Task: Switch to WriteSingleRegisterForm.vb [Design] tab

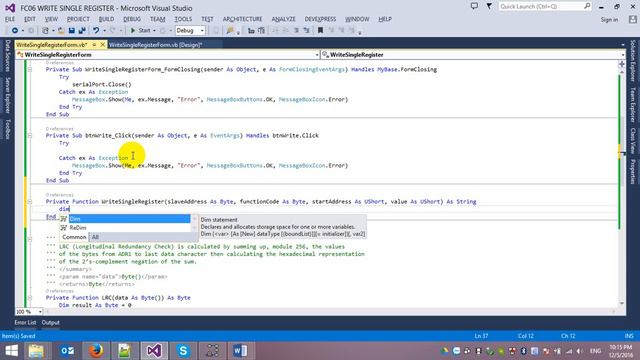Action: tap(156, 44)
